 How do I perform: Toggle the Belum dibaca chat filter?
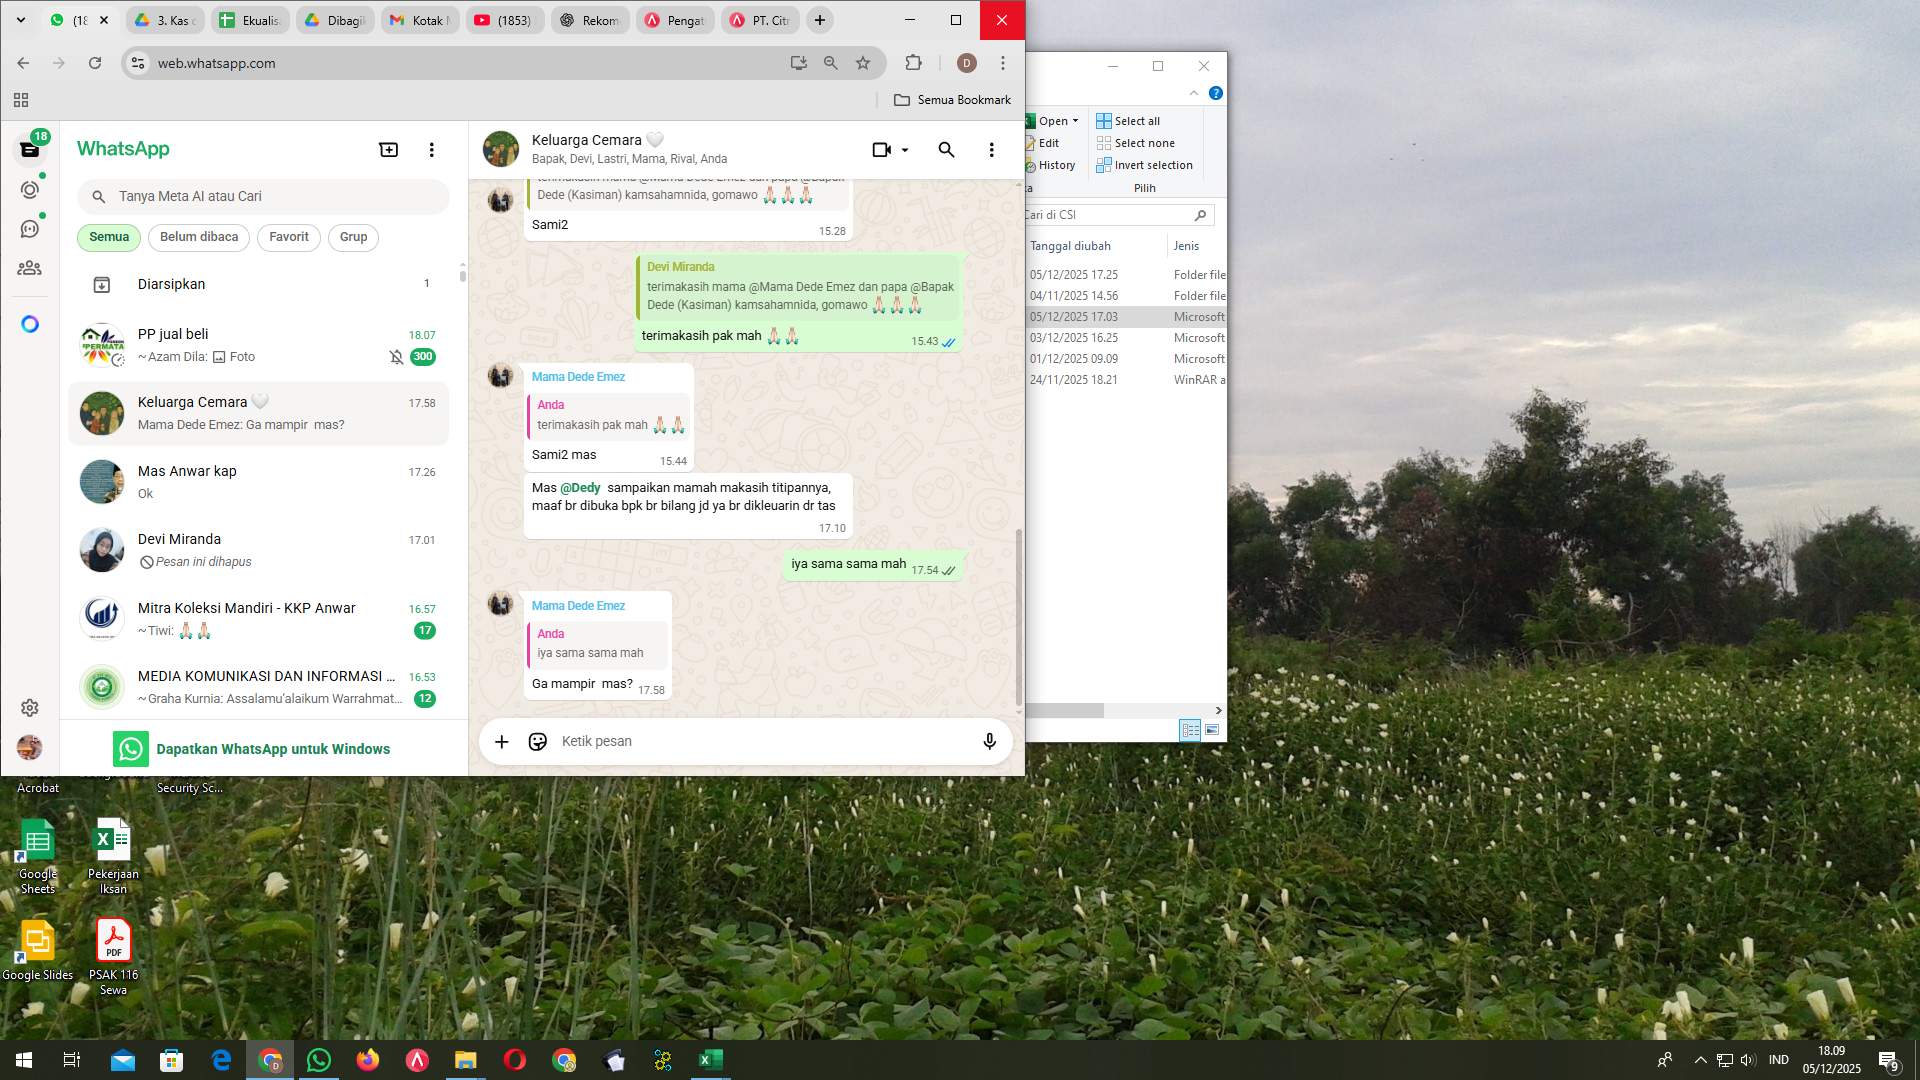198,237
